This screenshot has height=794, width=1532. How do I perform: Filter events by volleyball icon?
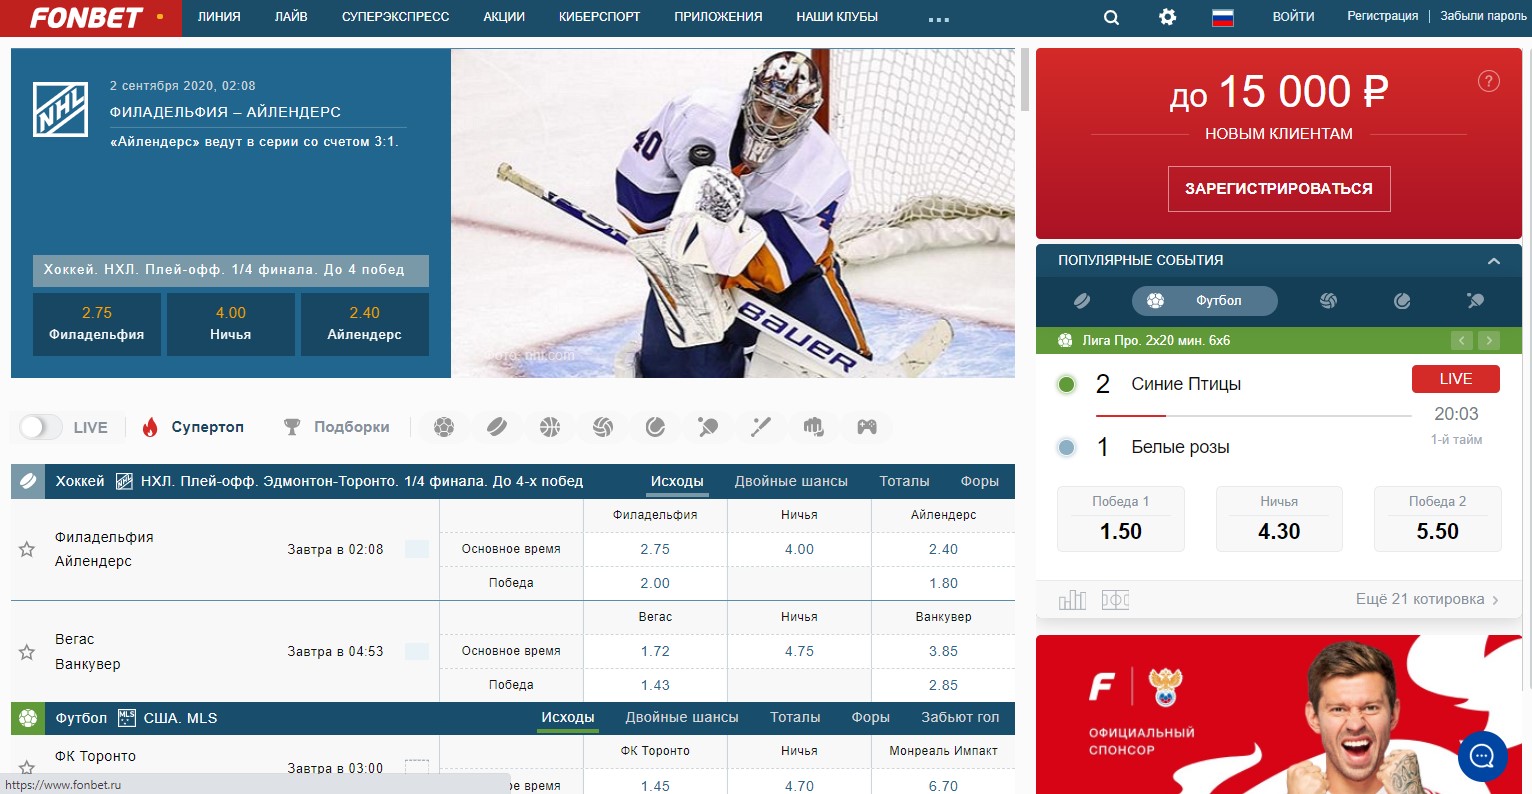click(x=603, y=427)
